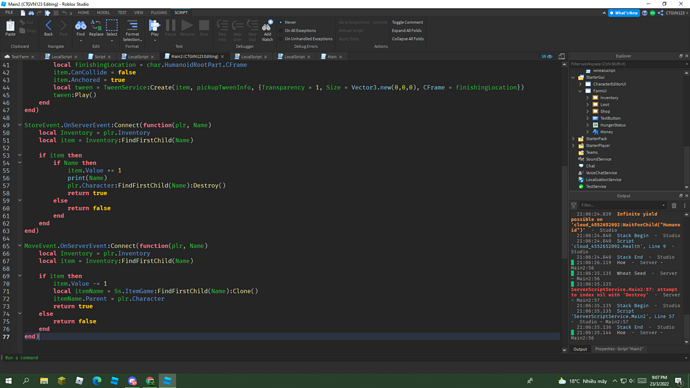
Task: Switch to VIEW ribbon tab
Action: pyautogui.click(x=139, y=13)
